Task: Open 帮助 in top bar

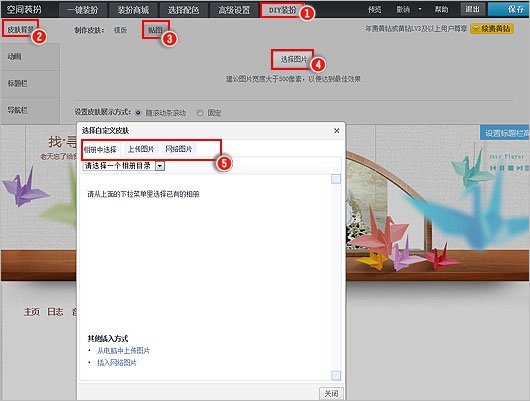Action: tap(441, 9)
